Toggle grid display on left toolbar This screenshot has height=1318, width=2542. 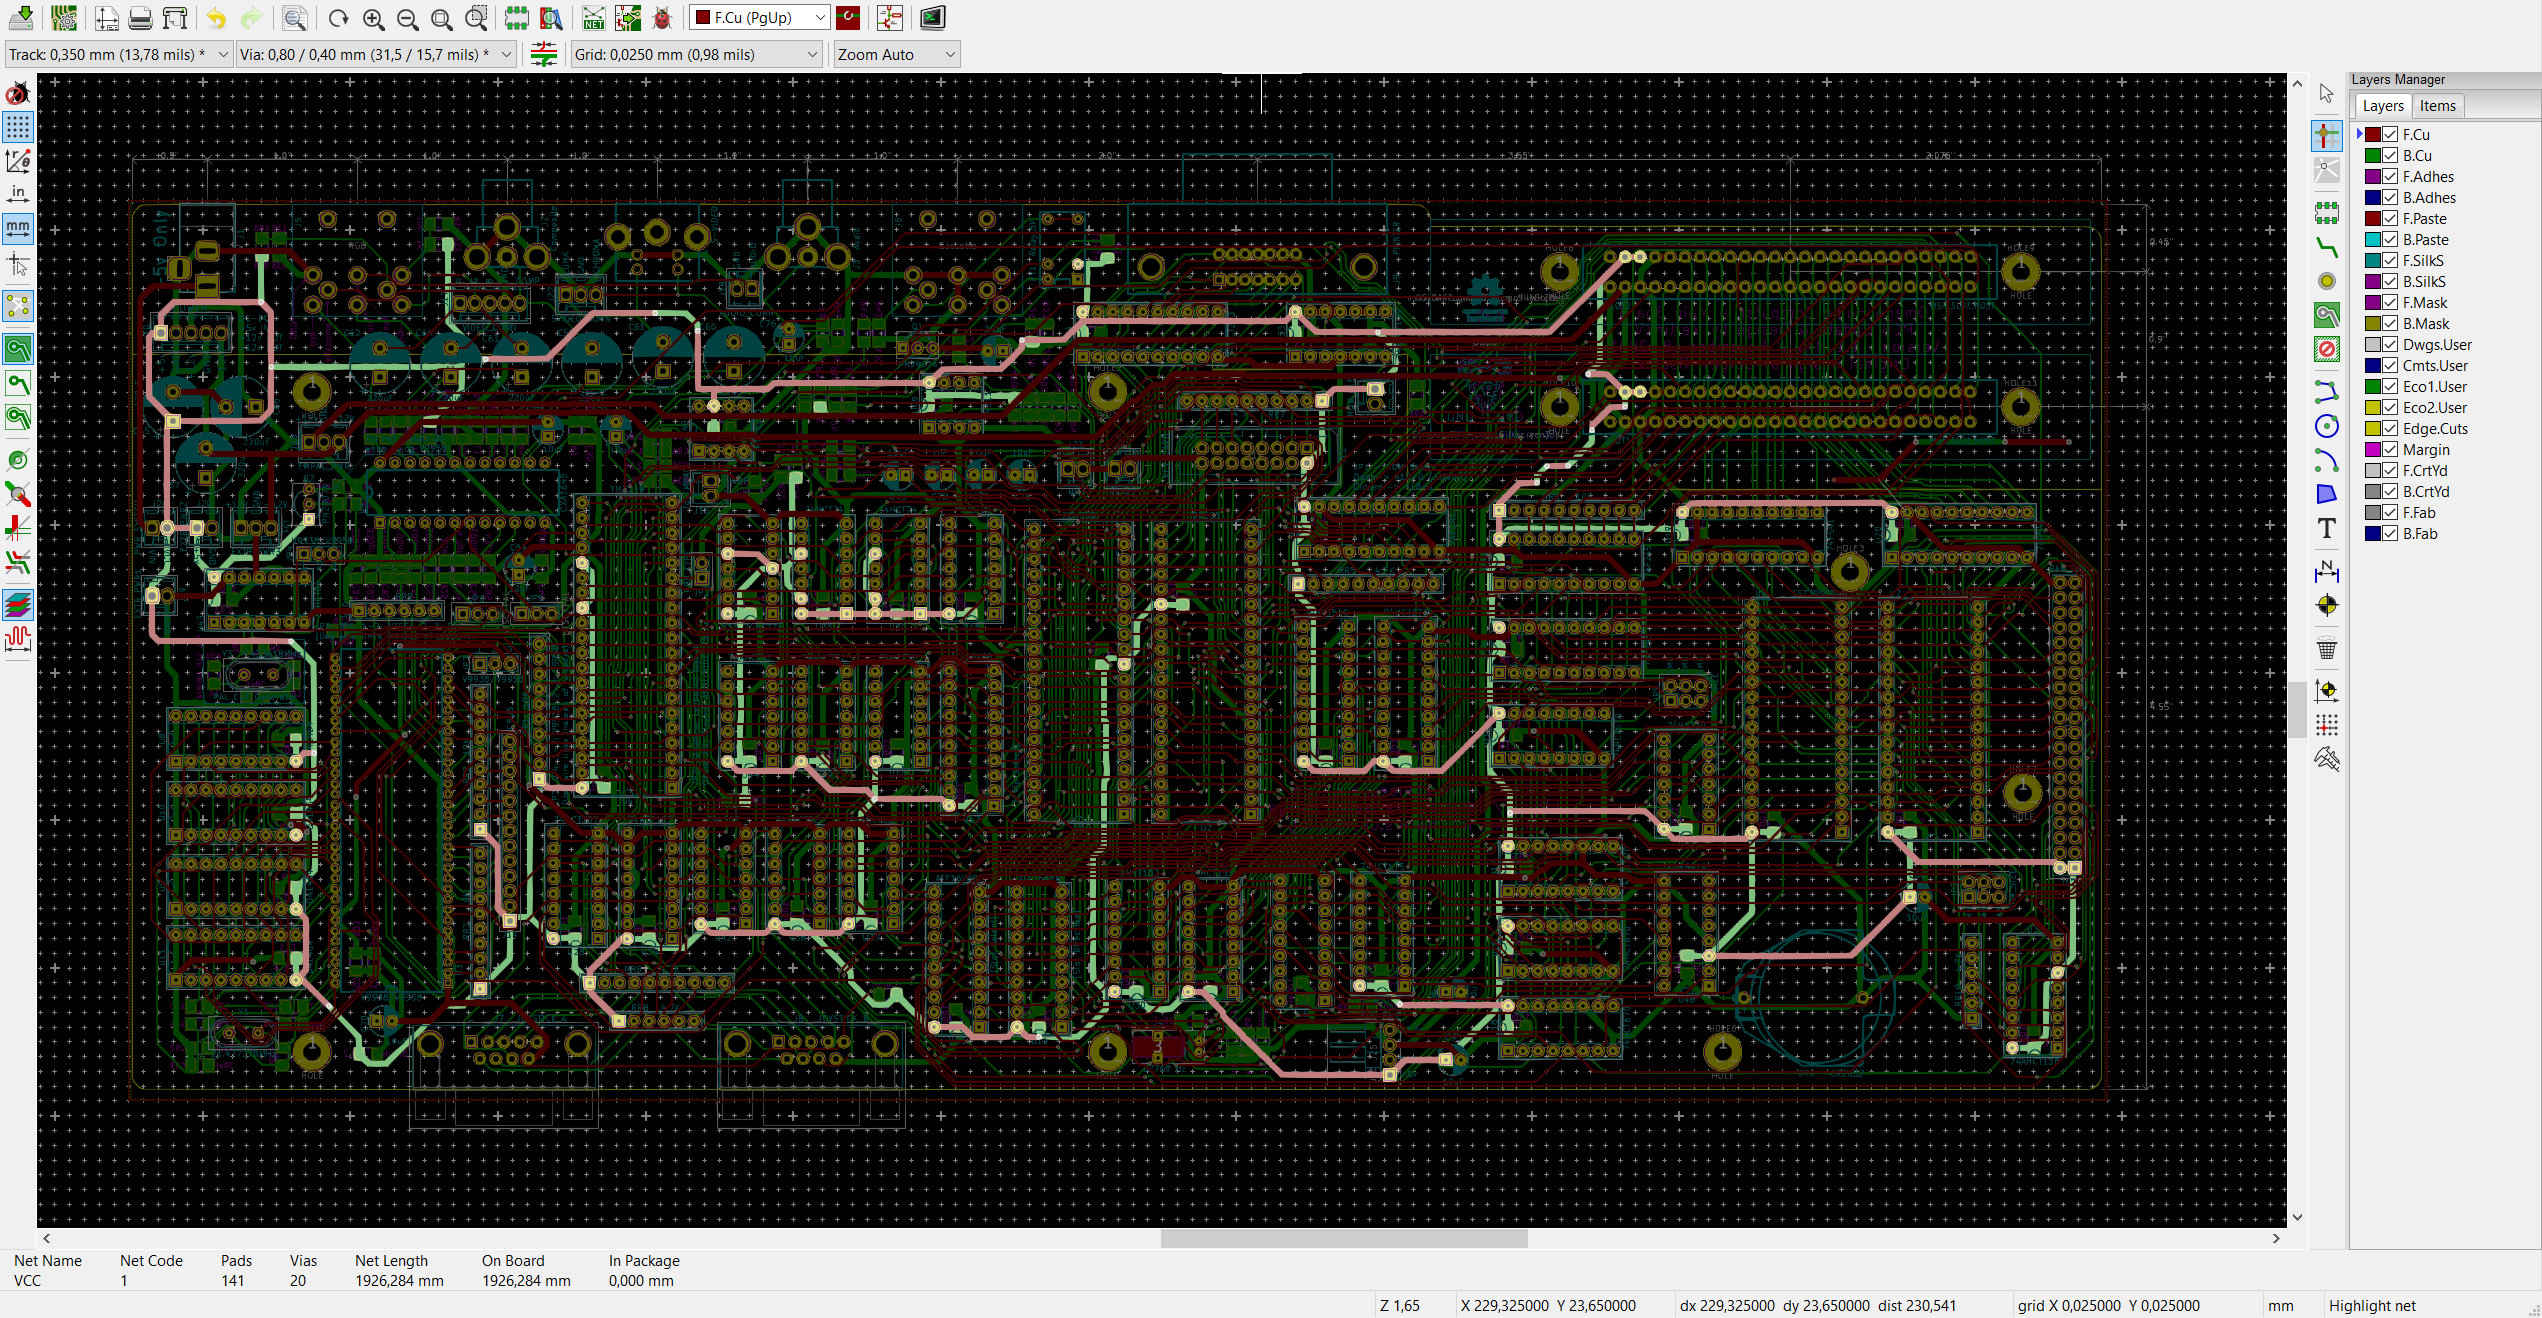pyautogui.click(x=18, y=127)
